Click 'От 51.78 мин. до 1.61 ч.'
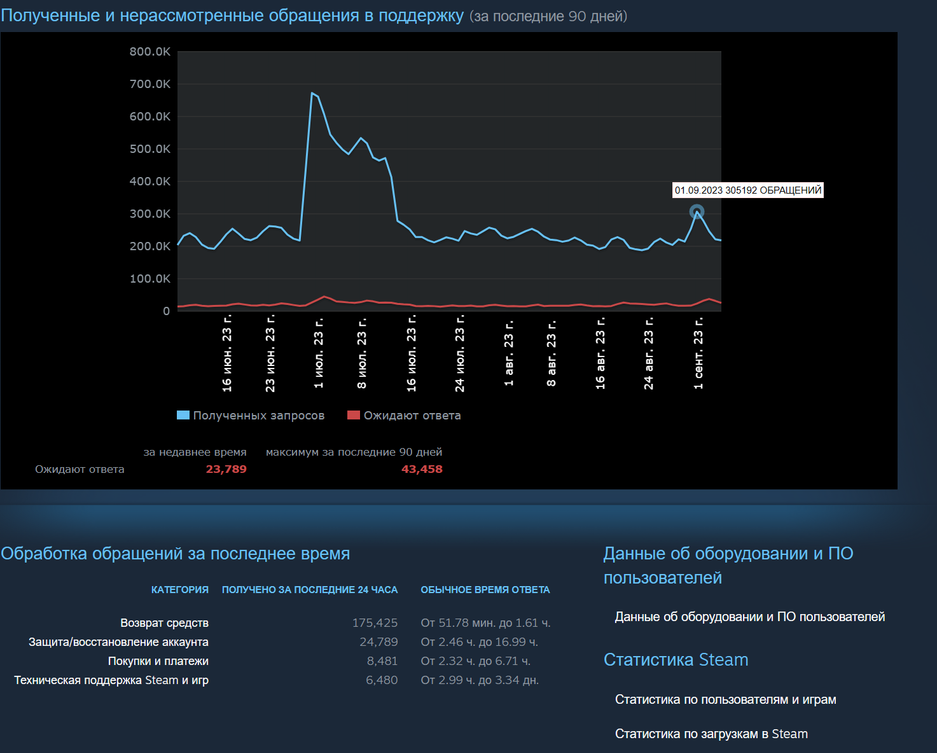This screenshot has height=753, width=937. point(486,623)
